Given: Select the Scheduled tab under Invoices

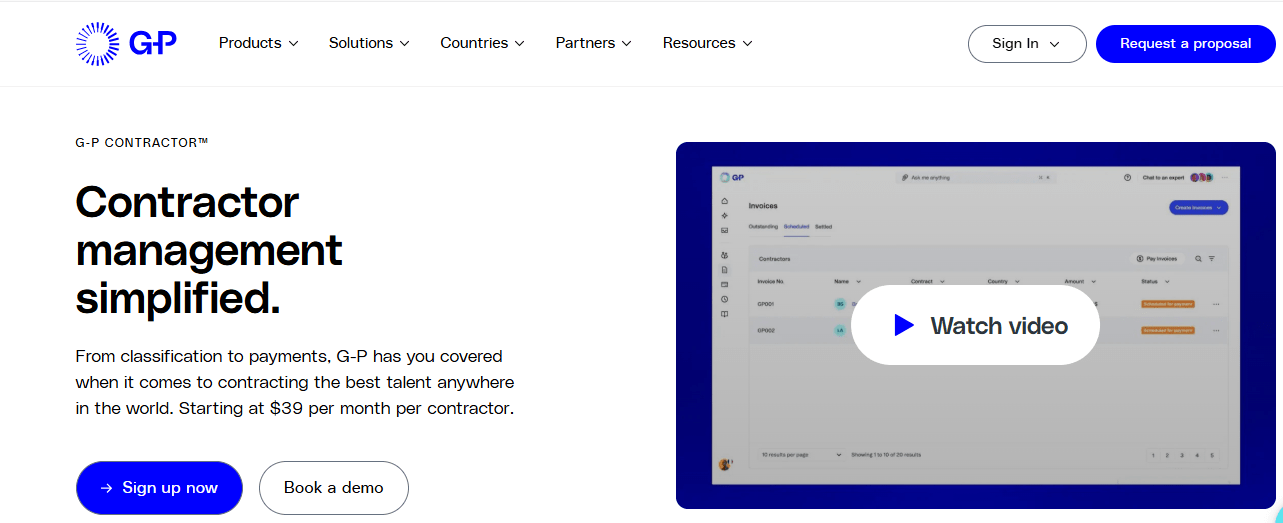Looking at the screenshot, I should (796, 227).
